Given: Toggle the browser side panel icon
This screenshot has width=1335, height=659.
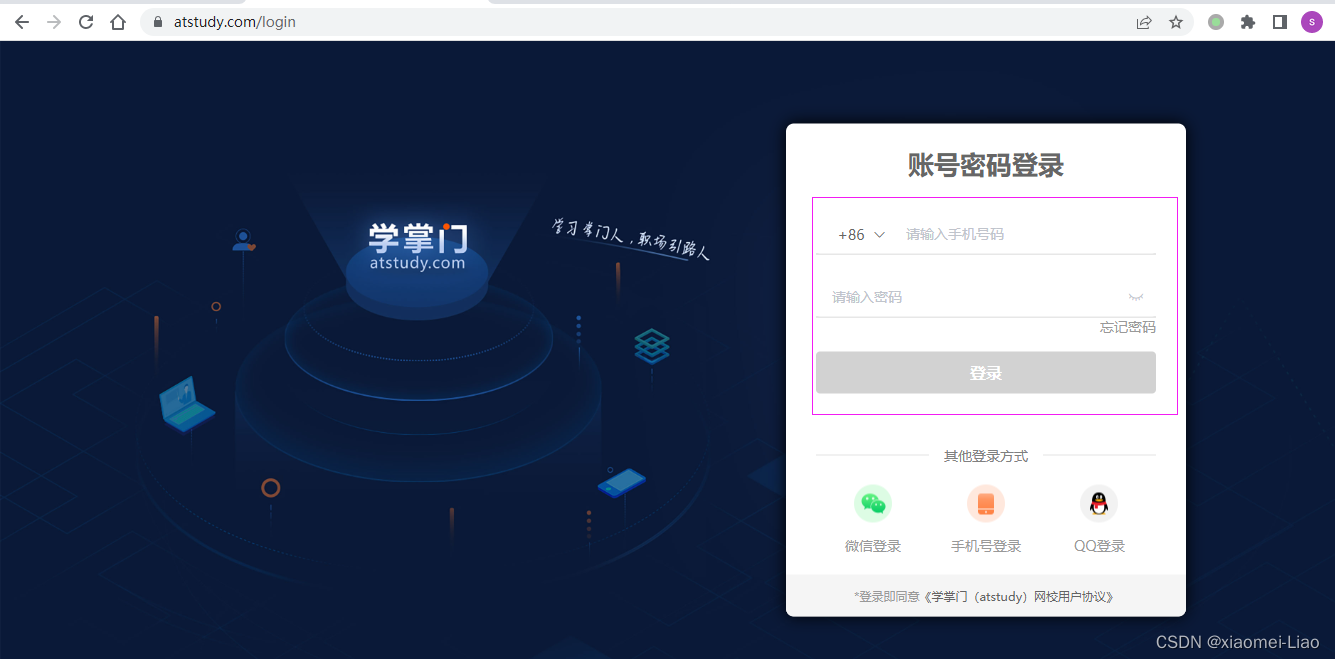Looking at the screenshot, I should 1280,22.
